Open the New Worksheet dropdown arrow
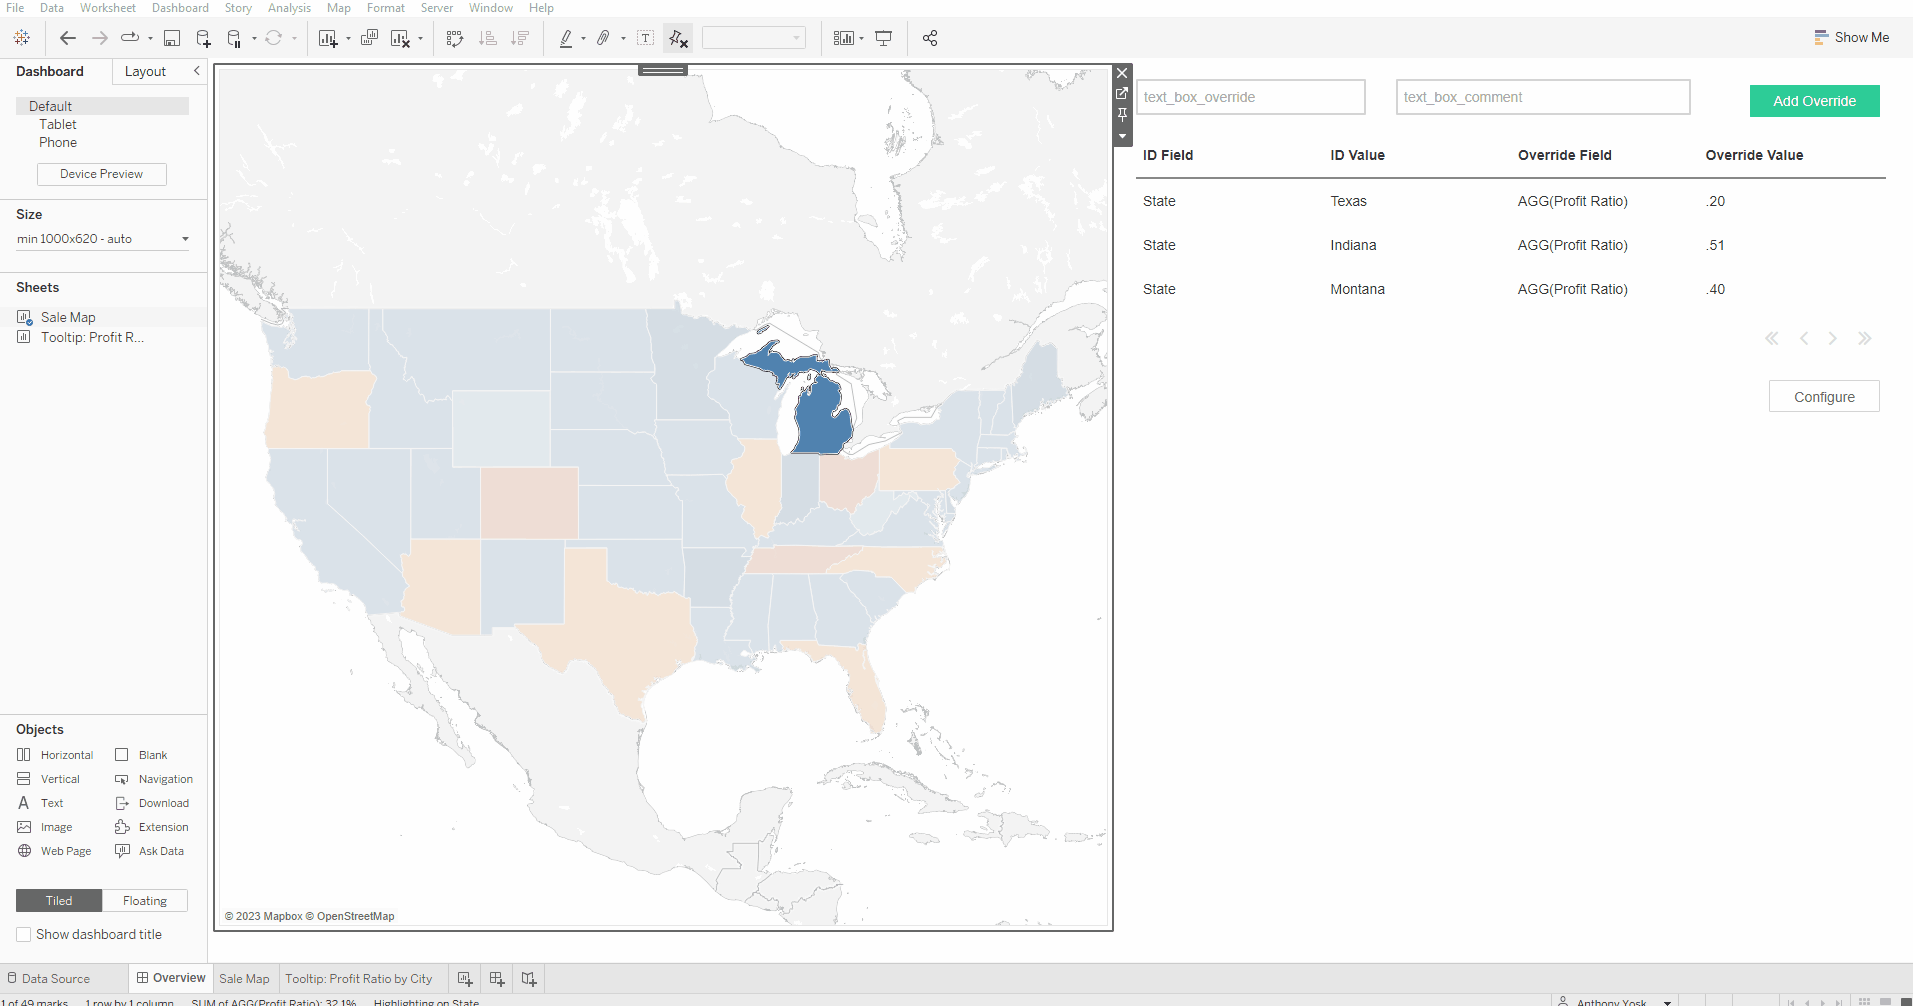 point(348,39)
